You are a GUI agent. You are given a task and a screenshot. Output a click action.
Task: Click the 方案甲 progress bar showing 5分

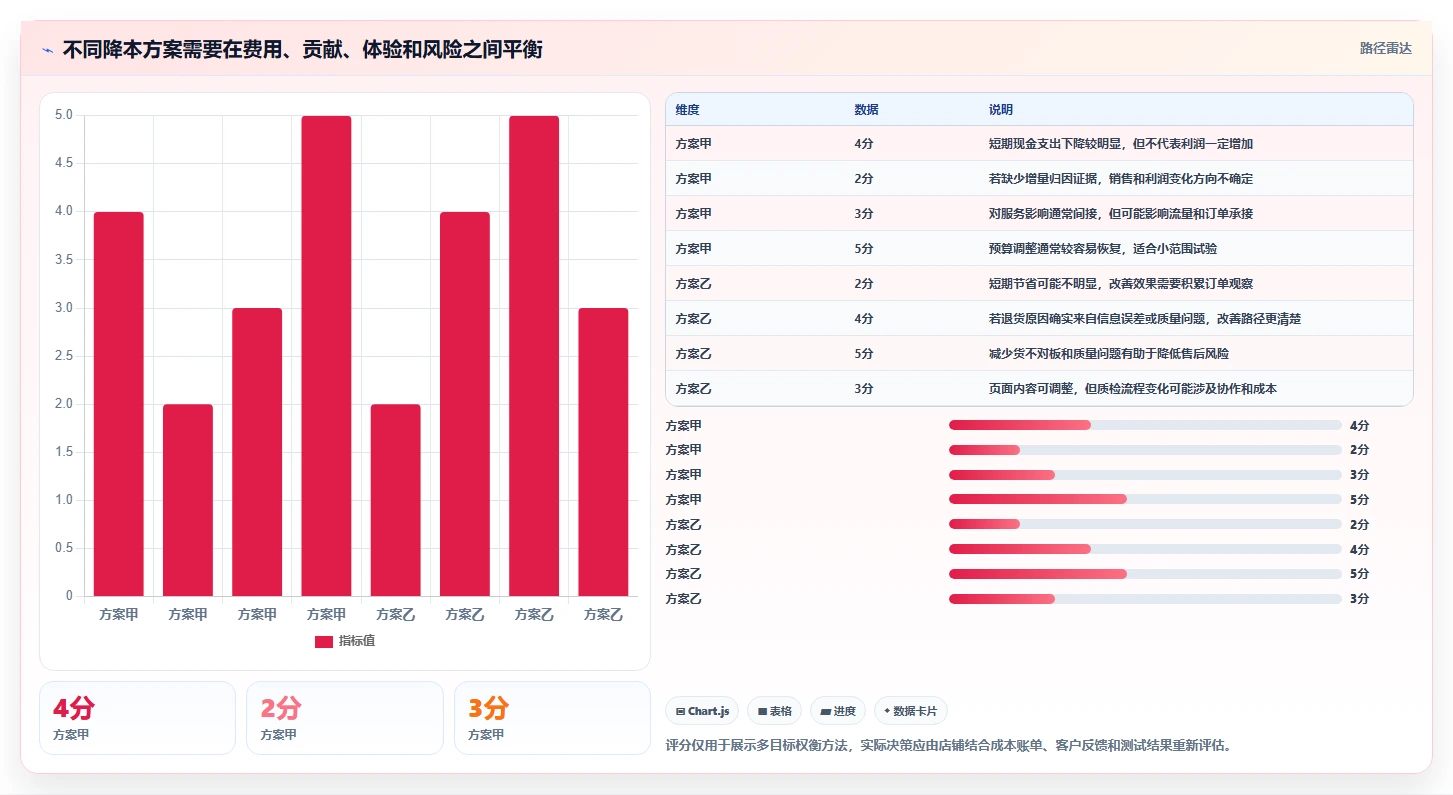1145,500
